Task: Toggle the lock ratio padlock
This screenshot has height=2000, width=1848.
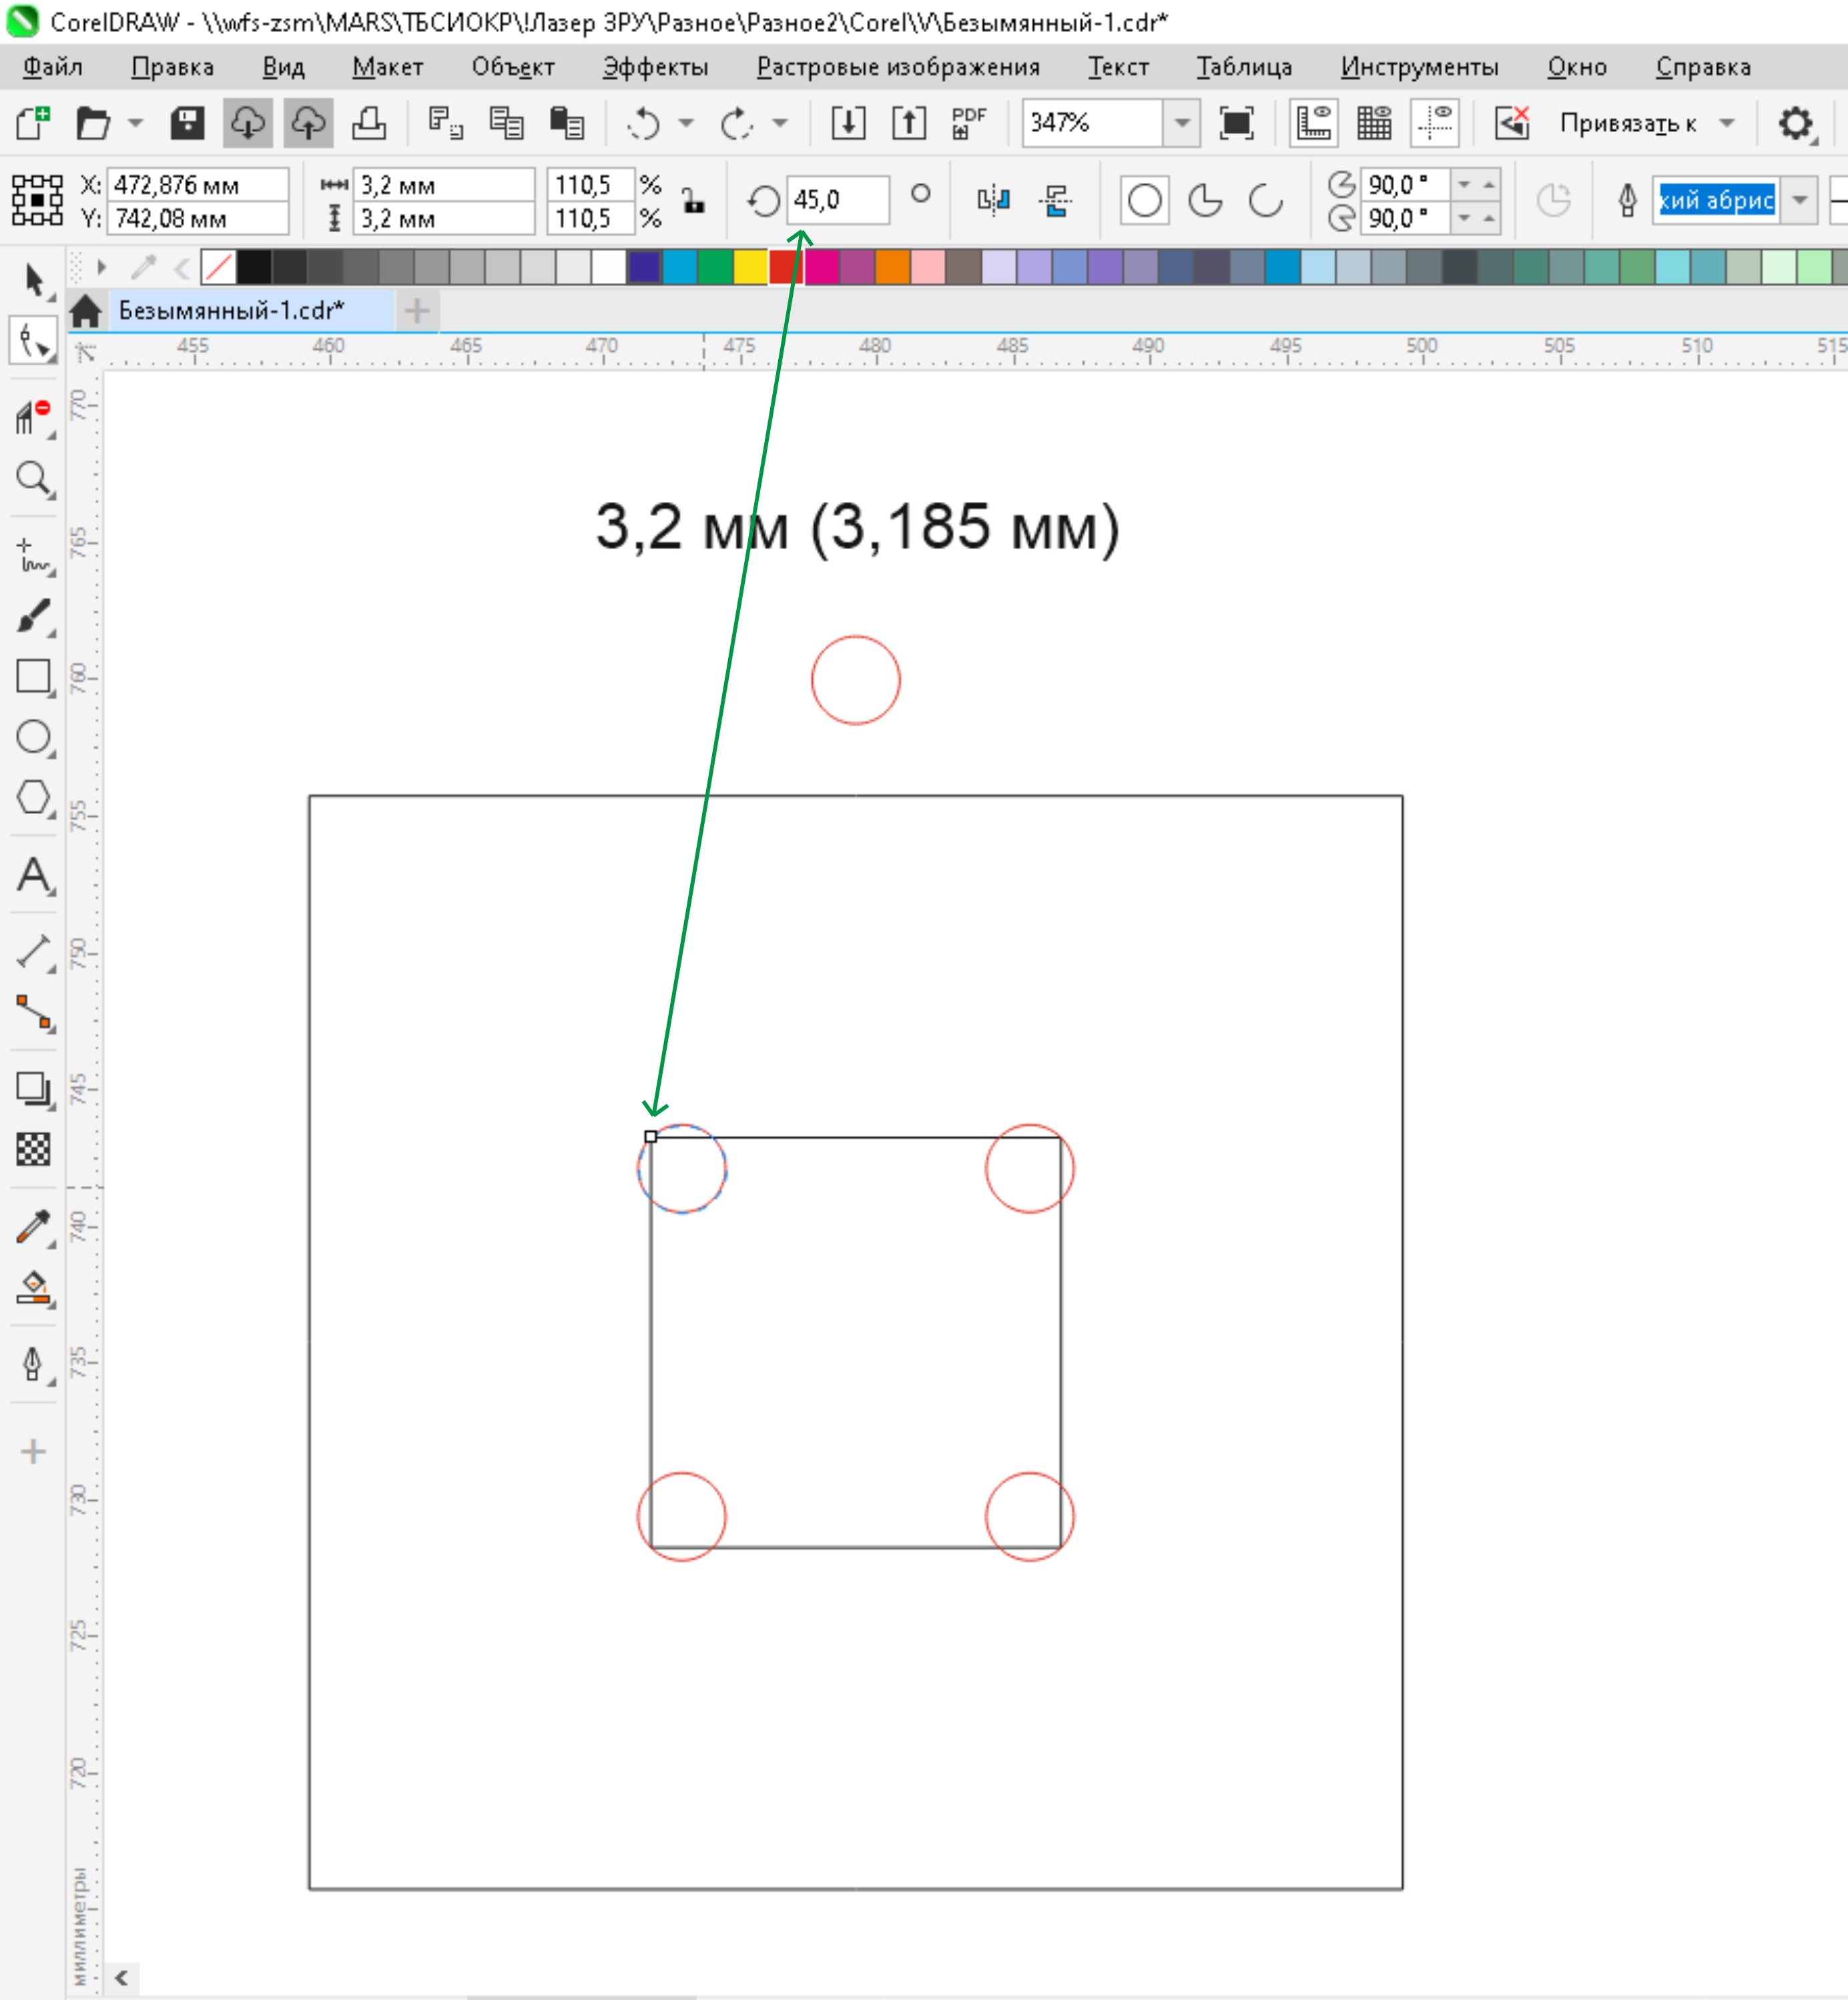Action: click(x=693, y=201)
